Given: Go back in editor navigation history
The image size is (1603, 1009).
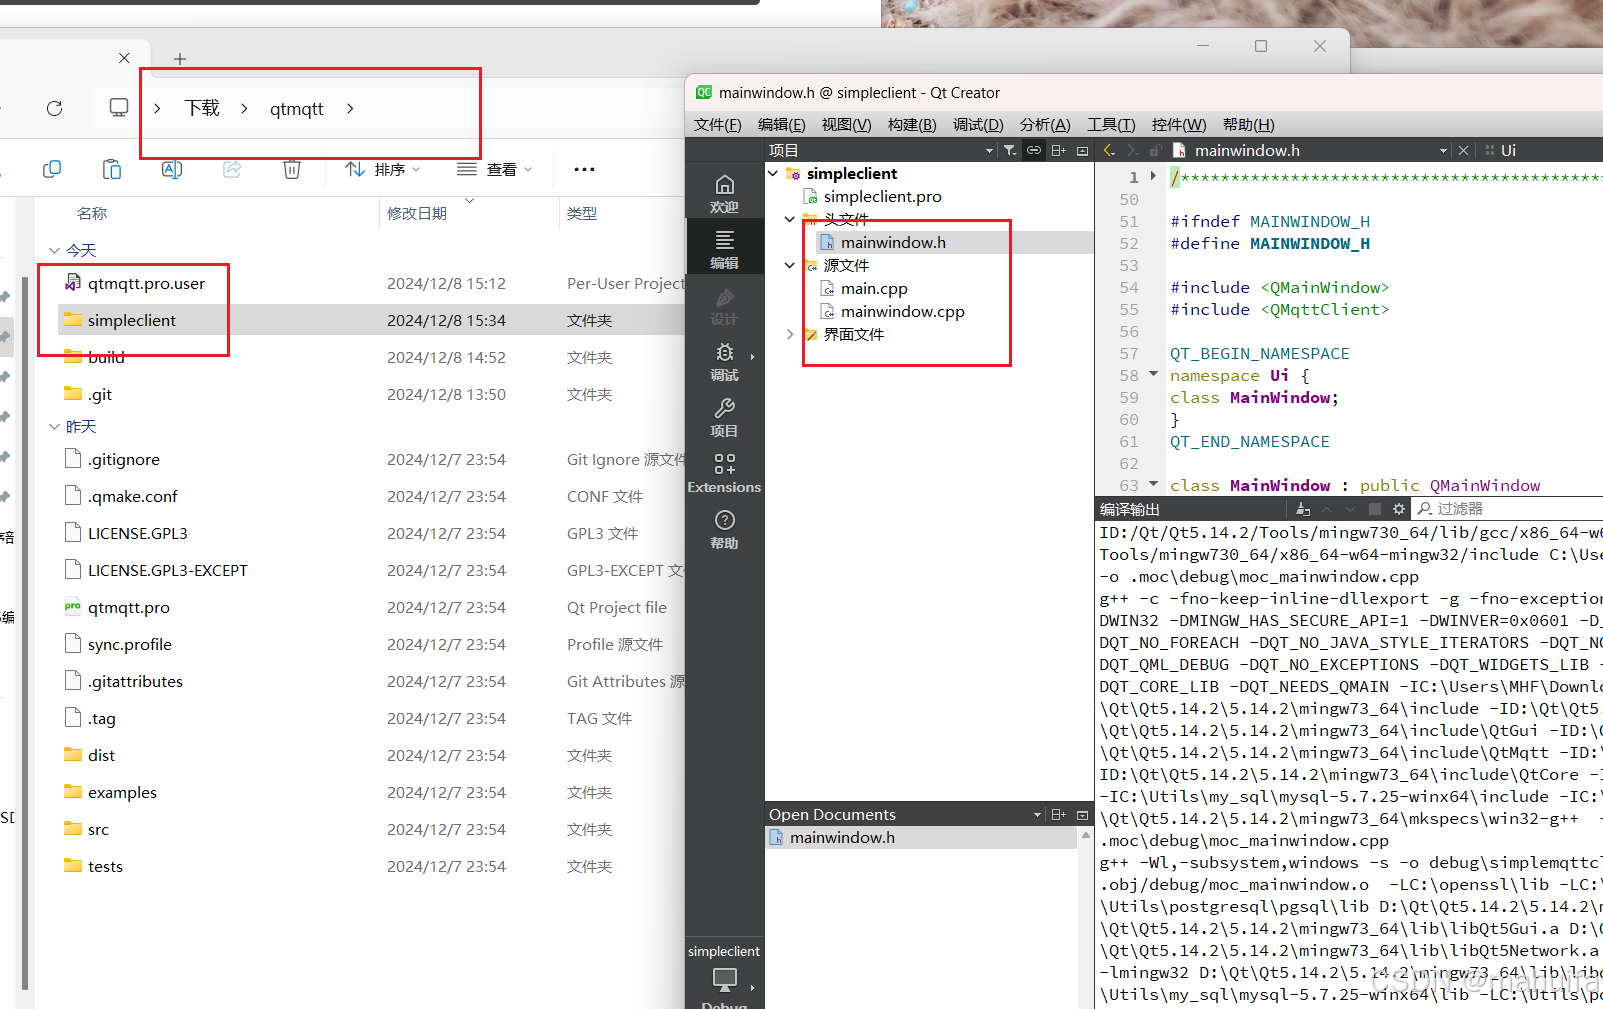Looking at the screenshot, I should pyautogui.click(x=1109, y=150).
